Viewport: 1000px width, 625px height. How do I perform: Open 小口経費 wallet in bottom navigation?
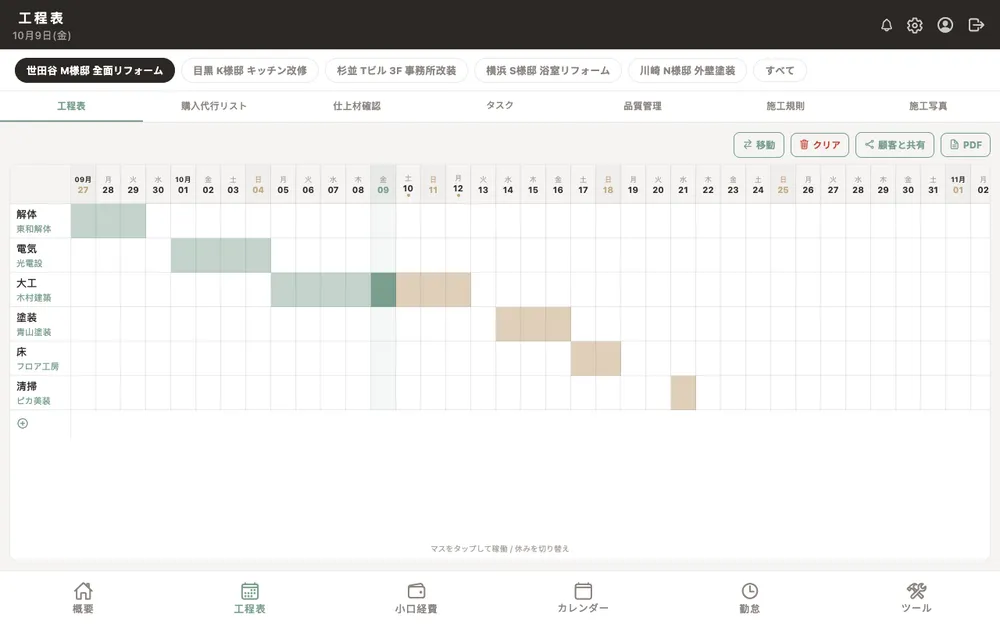pos(416,598)
